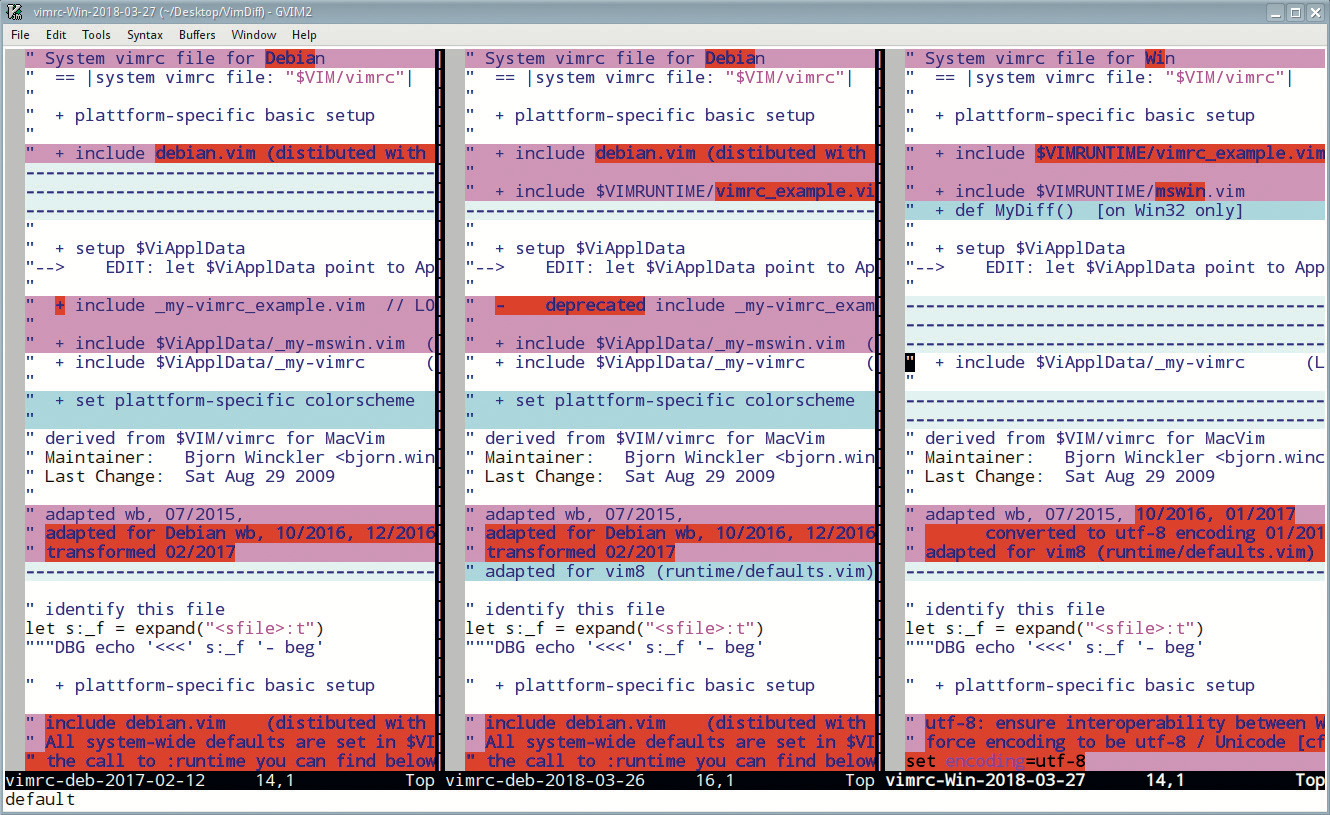The width and height of the screenshot is (1330, 815).
Task: Open the Edit menu
Action: 56,35
